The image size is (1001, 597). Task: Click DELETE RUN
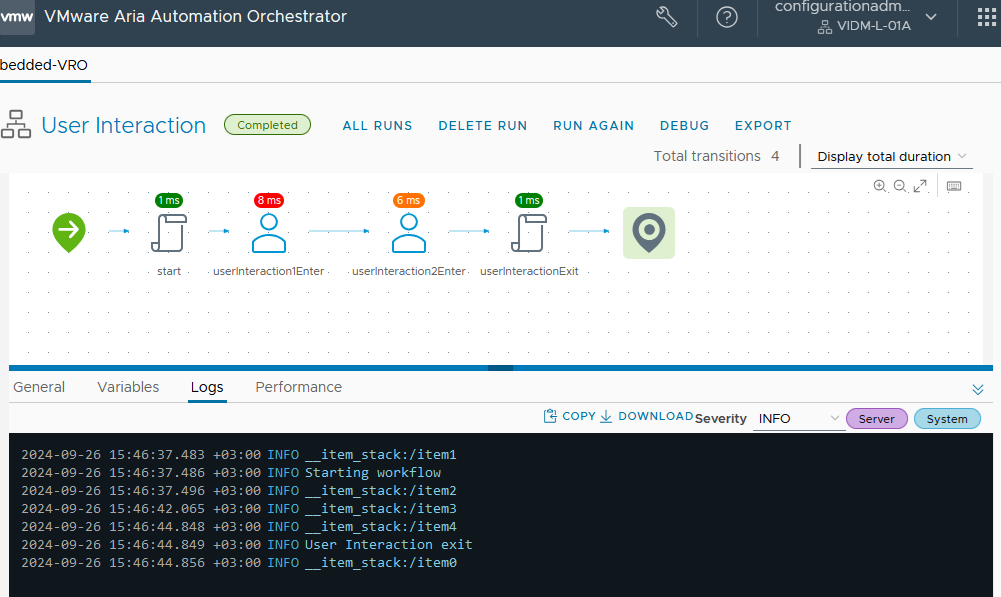[x=483, y=126]
